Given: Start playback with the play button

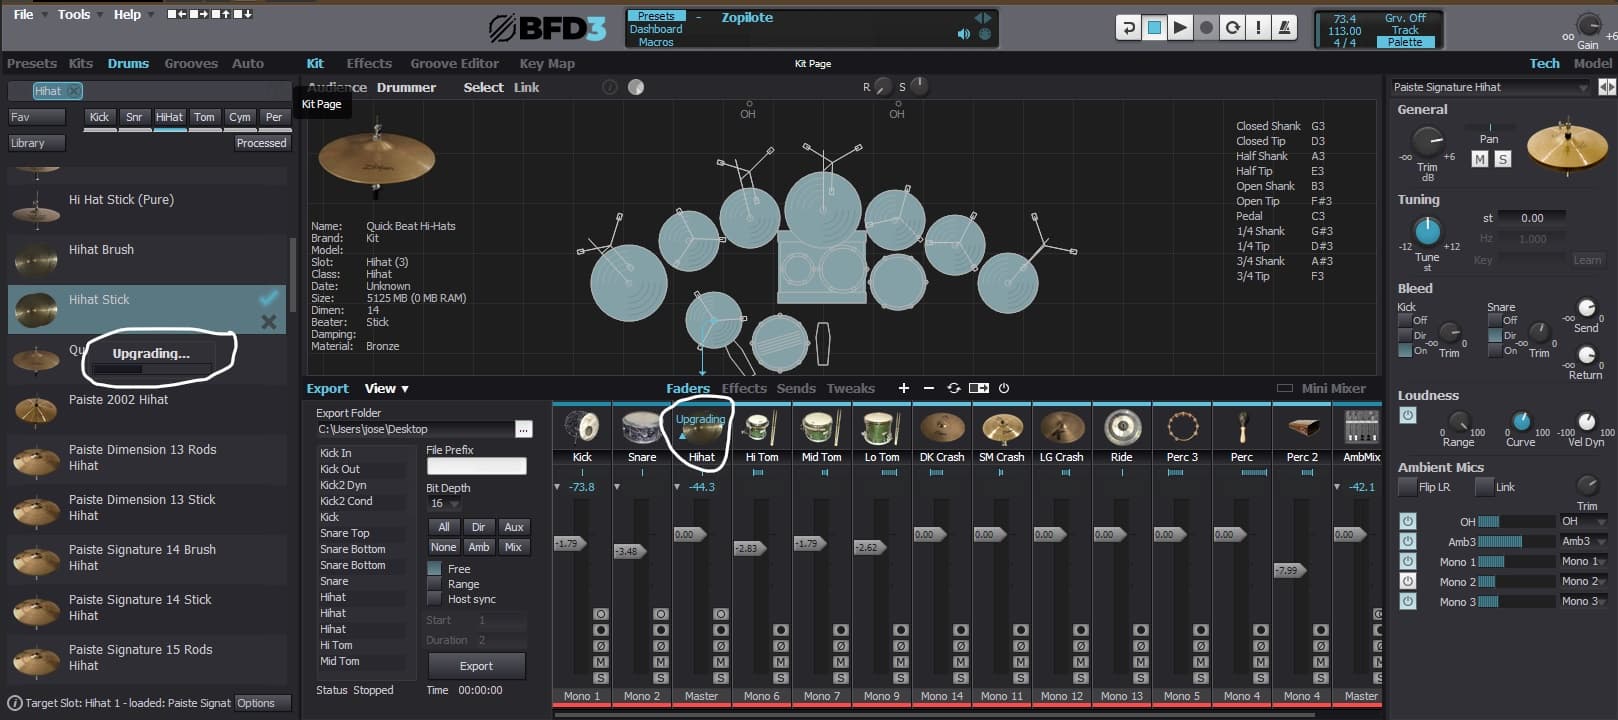Looking at the screenshot, I should coord(1181,28).
